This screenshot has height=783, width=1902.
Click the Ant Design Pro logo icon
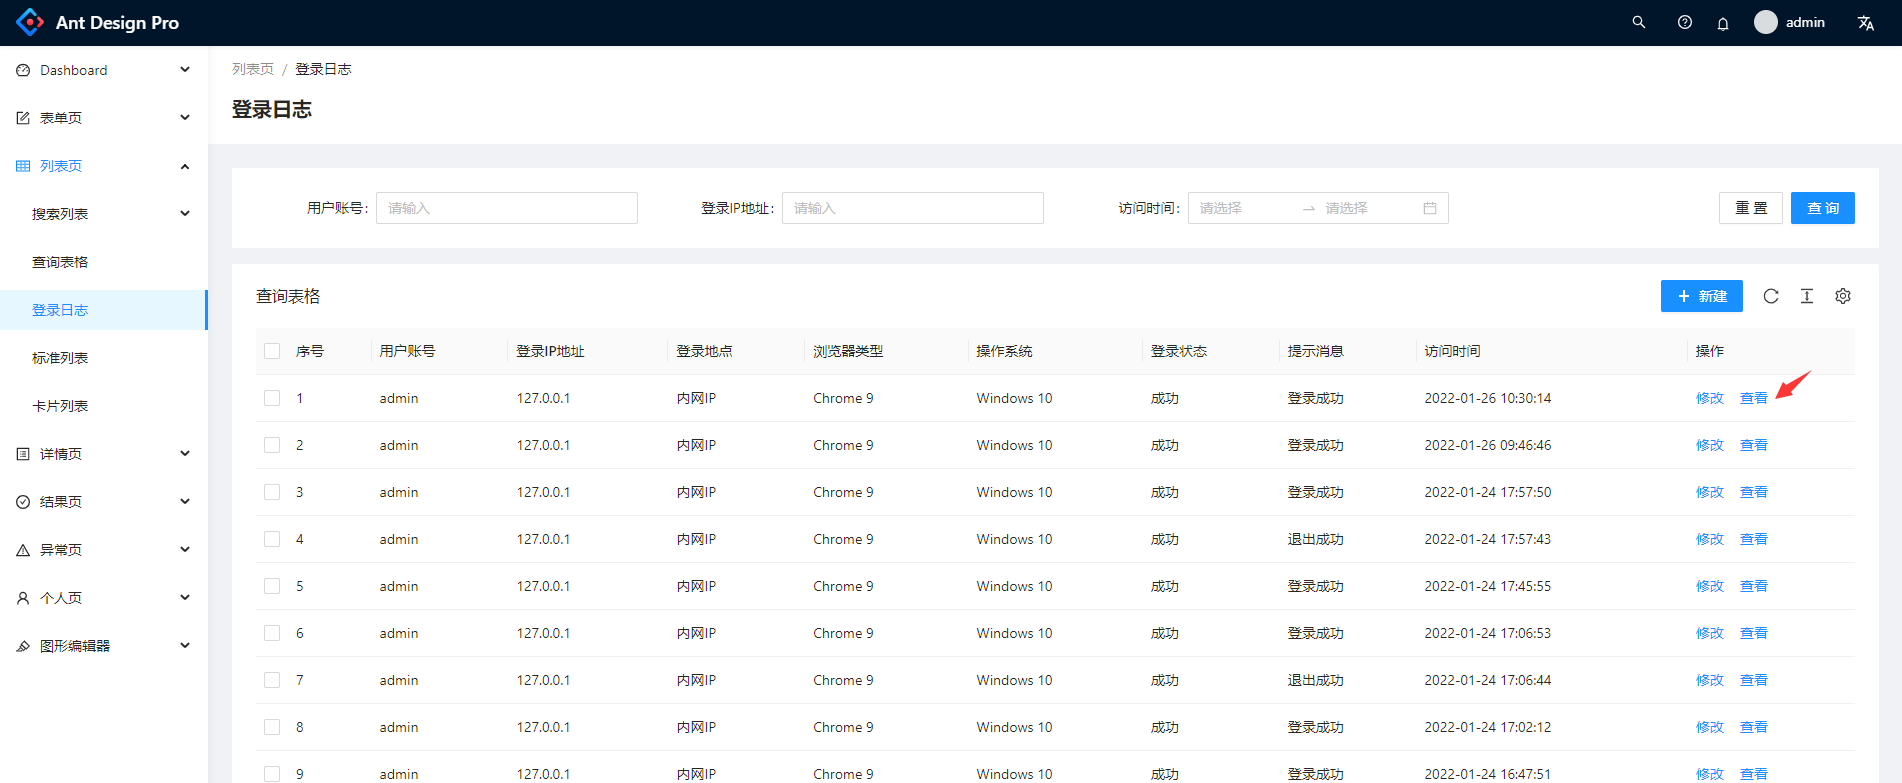pos(30,22)
